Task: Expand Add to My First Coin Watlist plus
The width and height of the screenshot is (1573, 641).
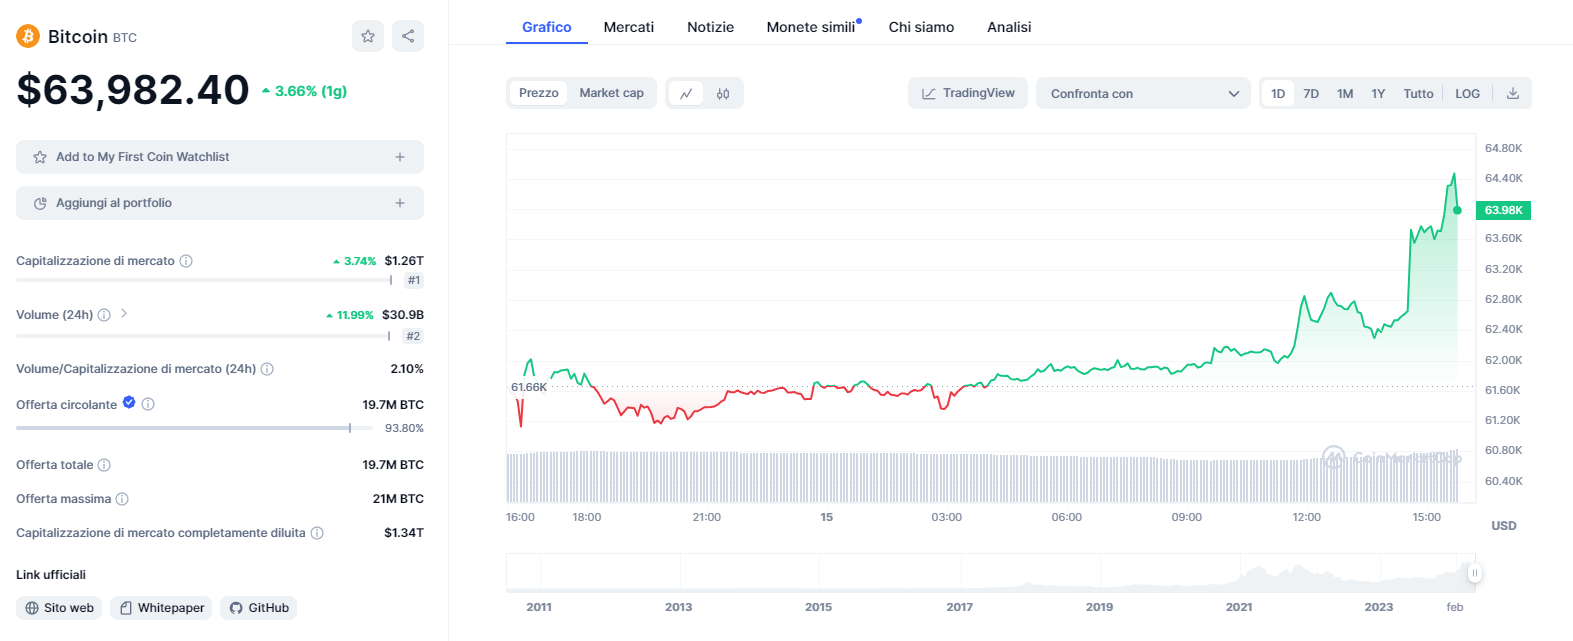Action: point(400,157)
